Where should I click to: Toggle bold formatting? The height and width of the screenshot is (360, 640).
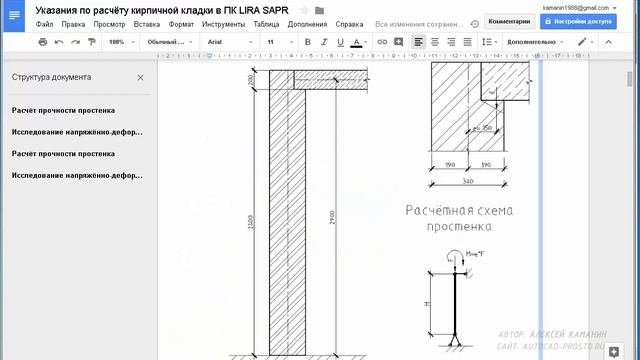click(308, 42)
